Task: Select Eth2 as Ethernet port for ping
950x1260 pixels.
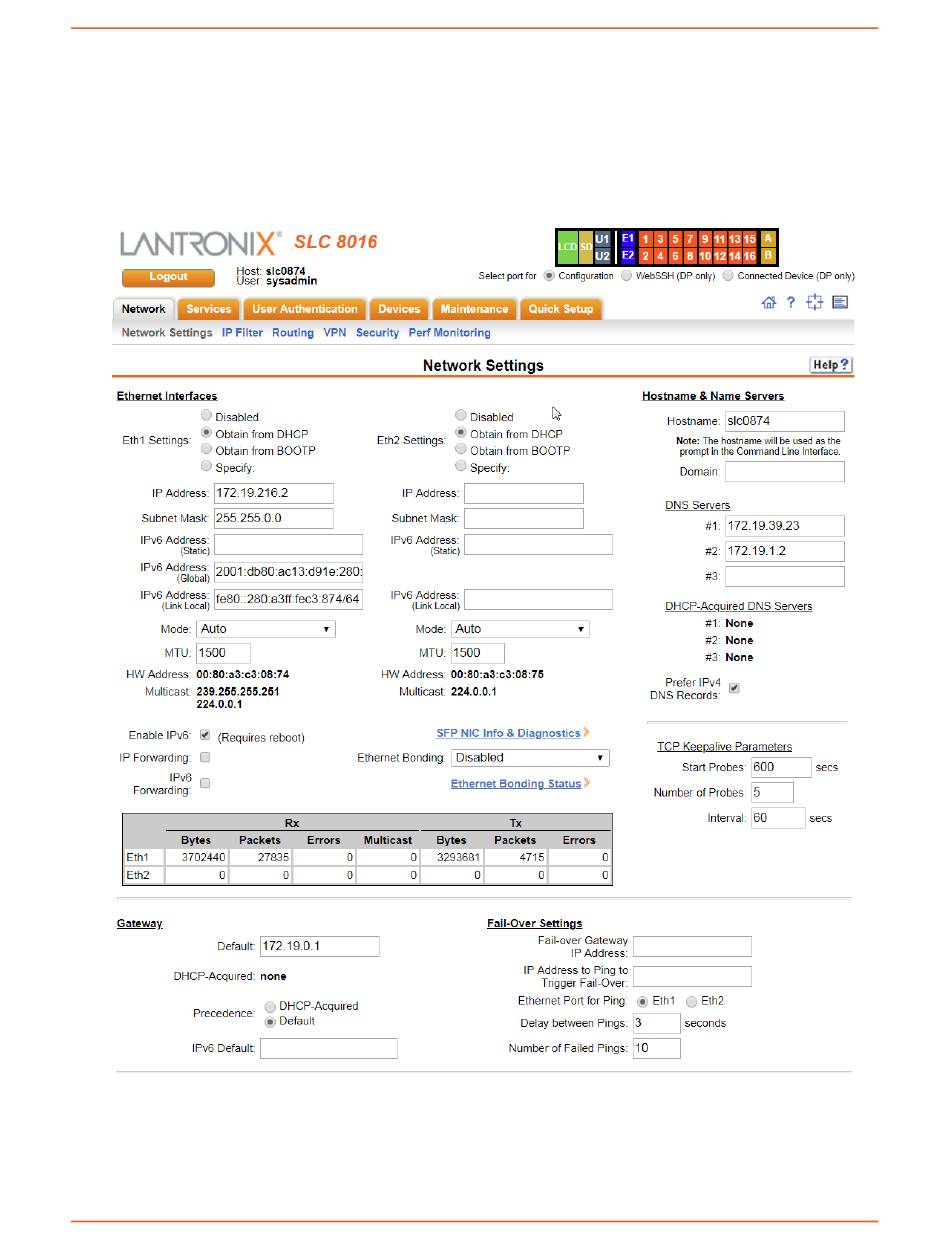Action: (691, 1001)
